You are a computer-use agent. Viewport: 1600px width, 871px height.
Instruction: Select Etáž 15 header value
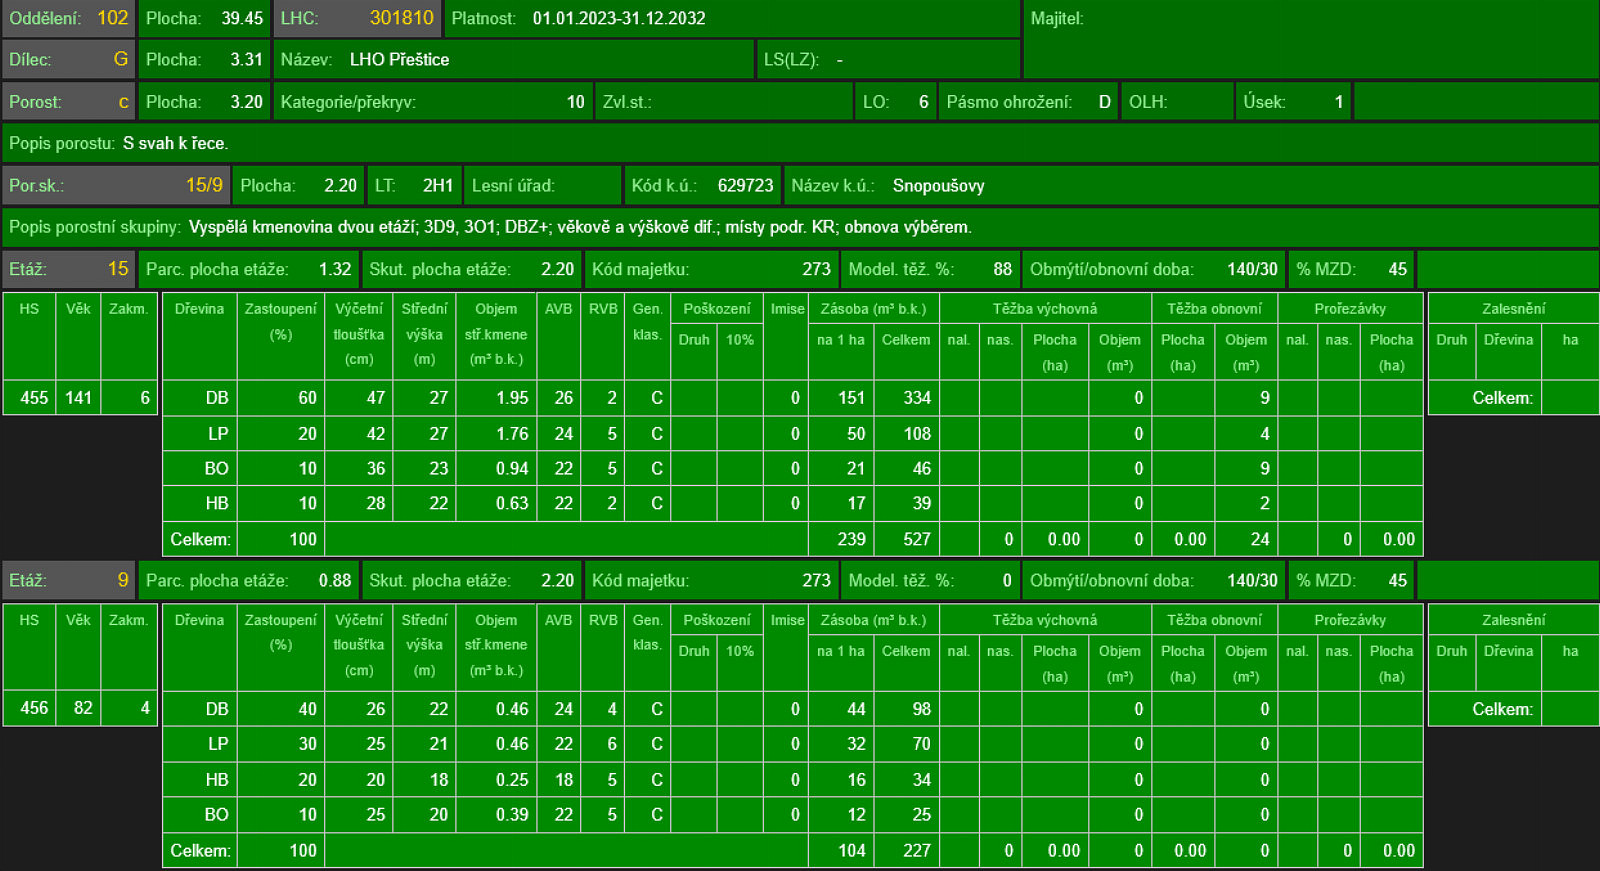click(118, 268)
